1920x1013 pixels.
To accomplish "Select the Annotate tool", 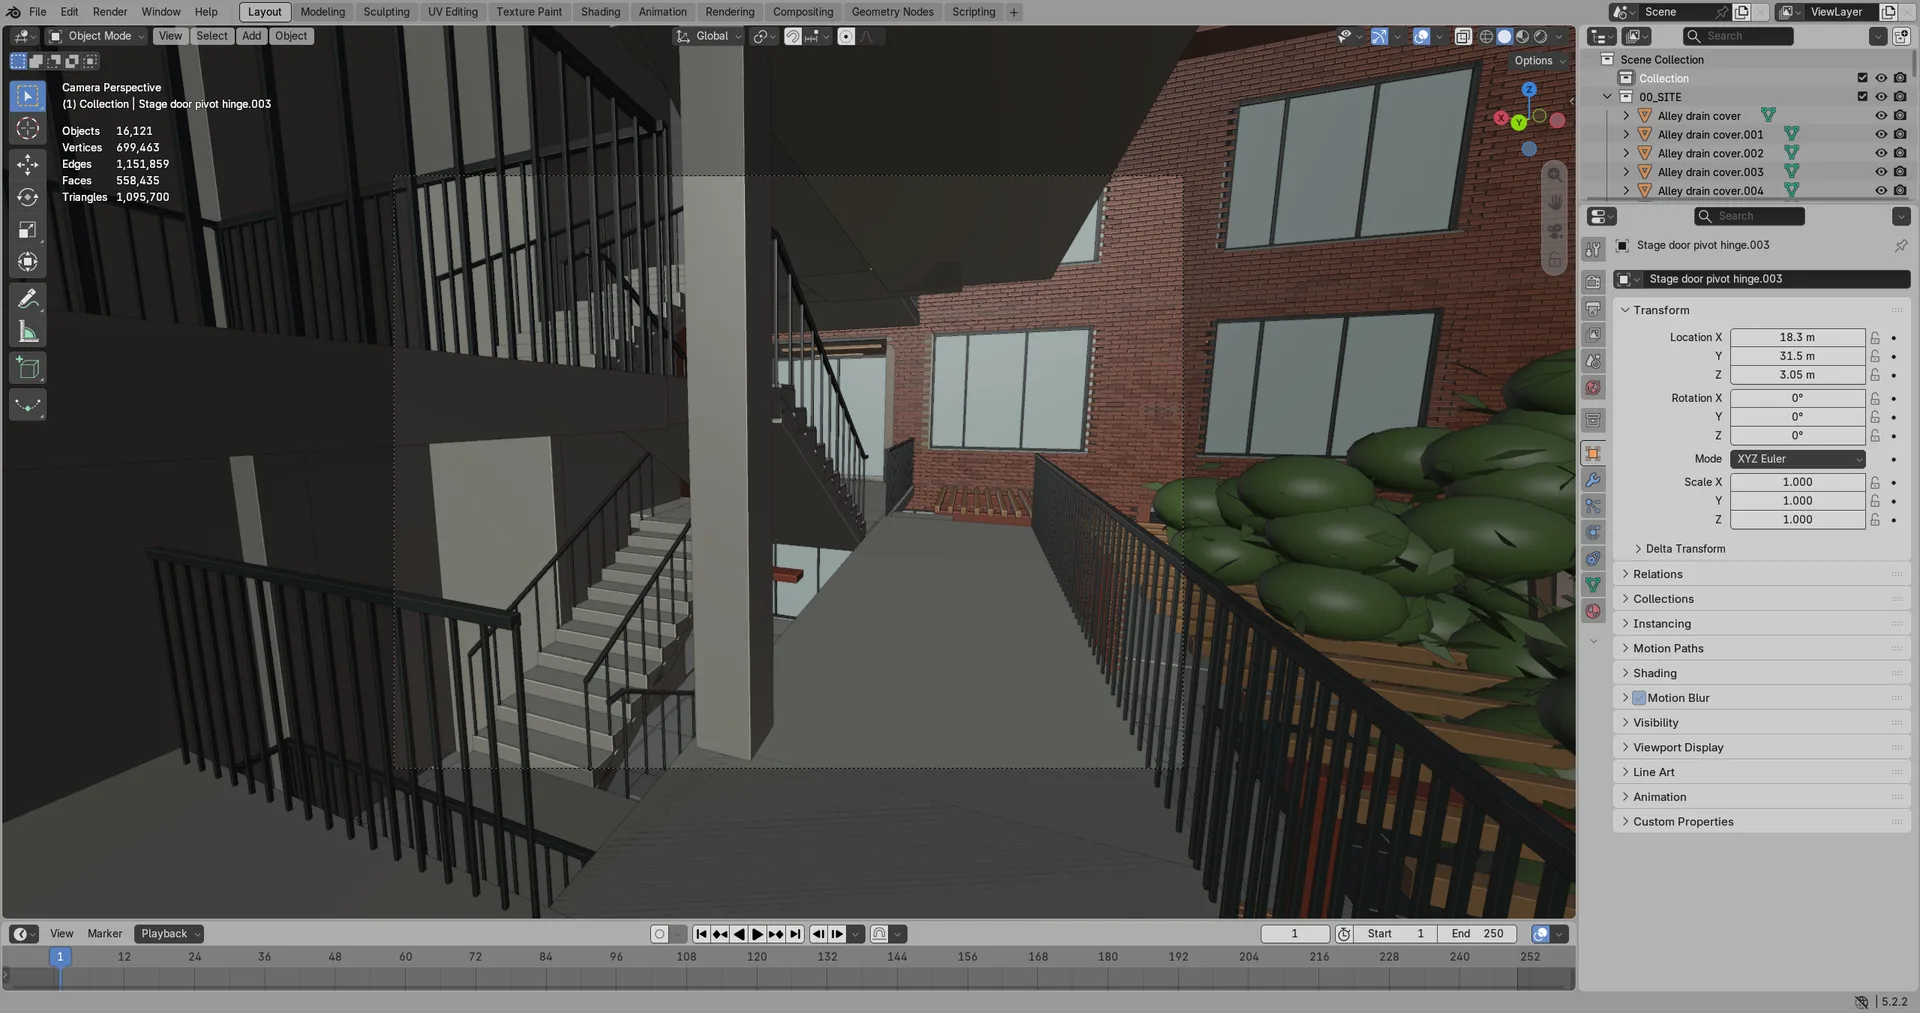I will [28, 299].
